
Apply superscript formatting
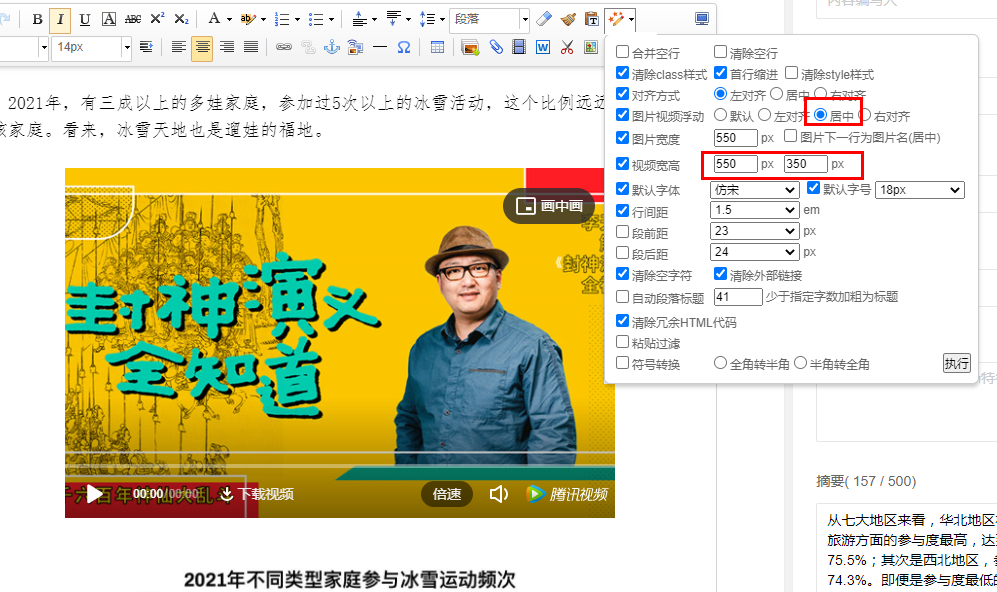point(157,19)
